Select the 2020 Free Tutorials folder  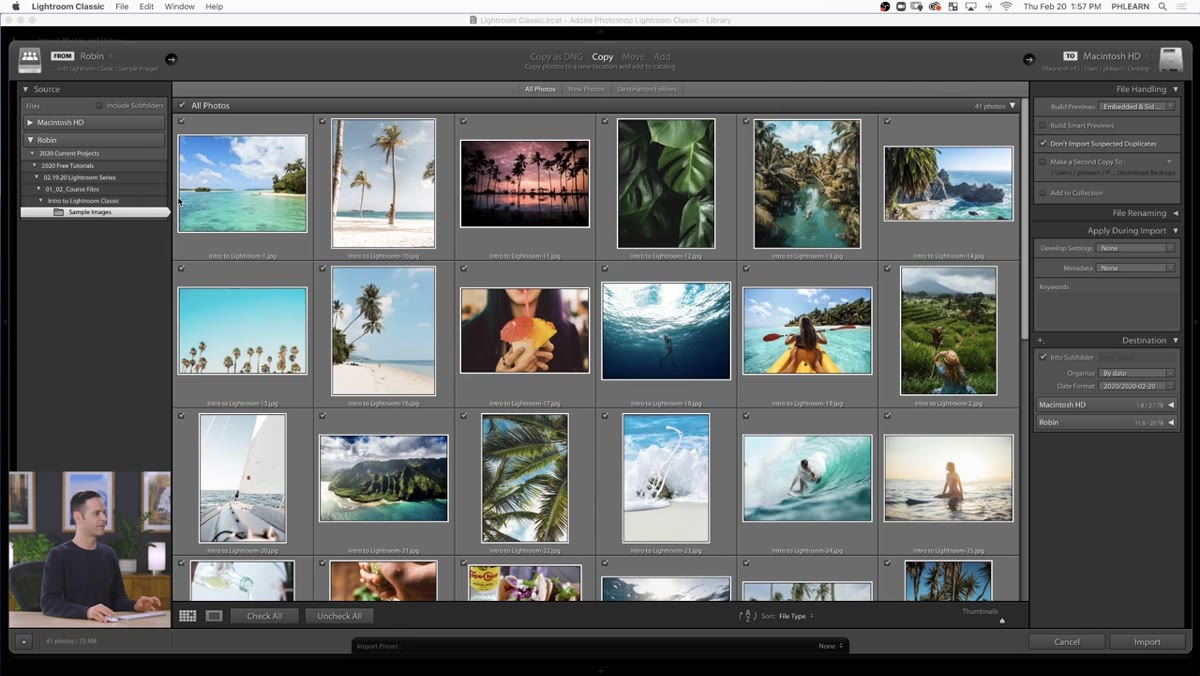click(67, 165)
